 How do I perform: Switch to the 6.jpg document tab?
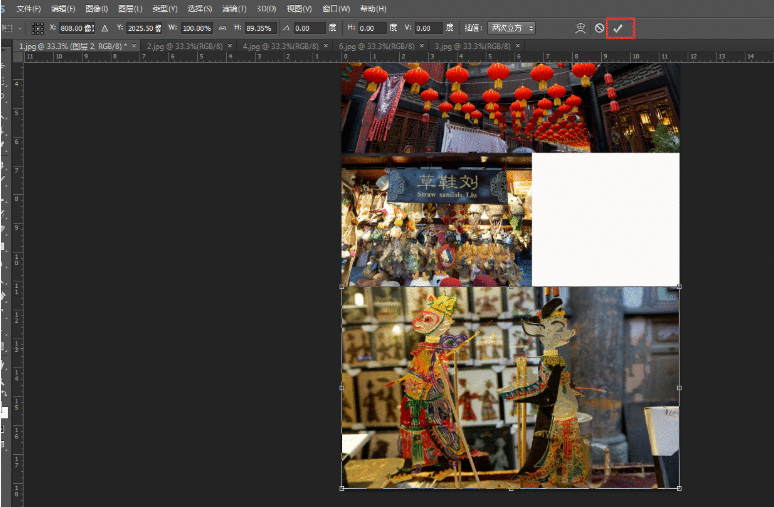375,46
